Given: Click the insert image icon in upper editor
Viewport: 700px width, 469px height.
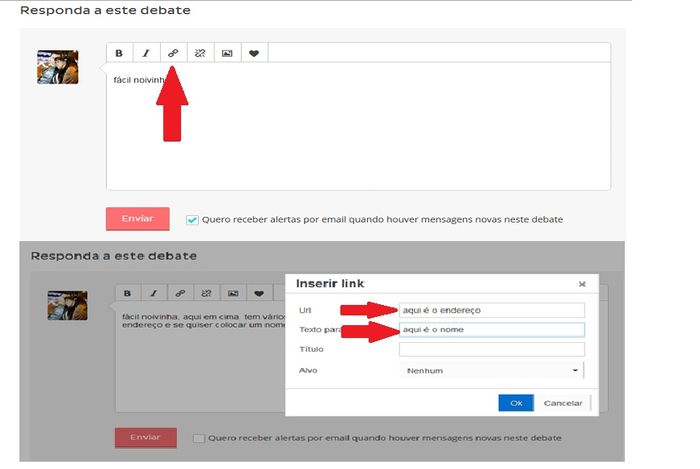Looking at the screenshot, I should pos(227,53).
